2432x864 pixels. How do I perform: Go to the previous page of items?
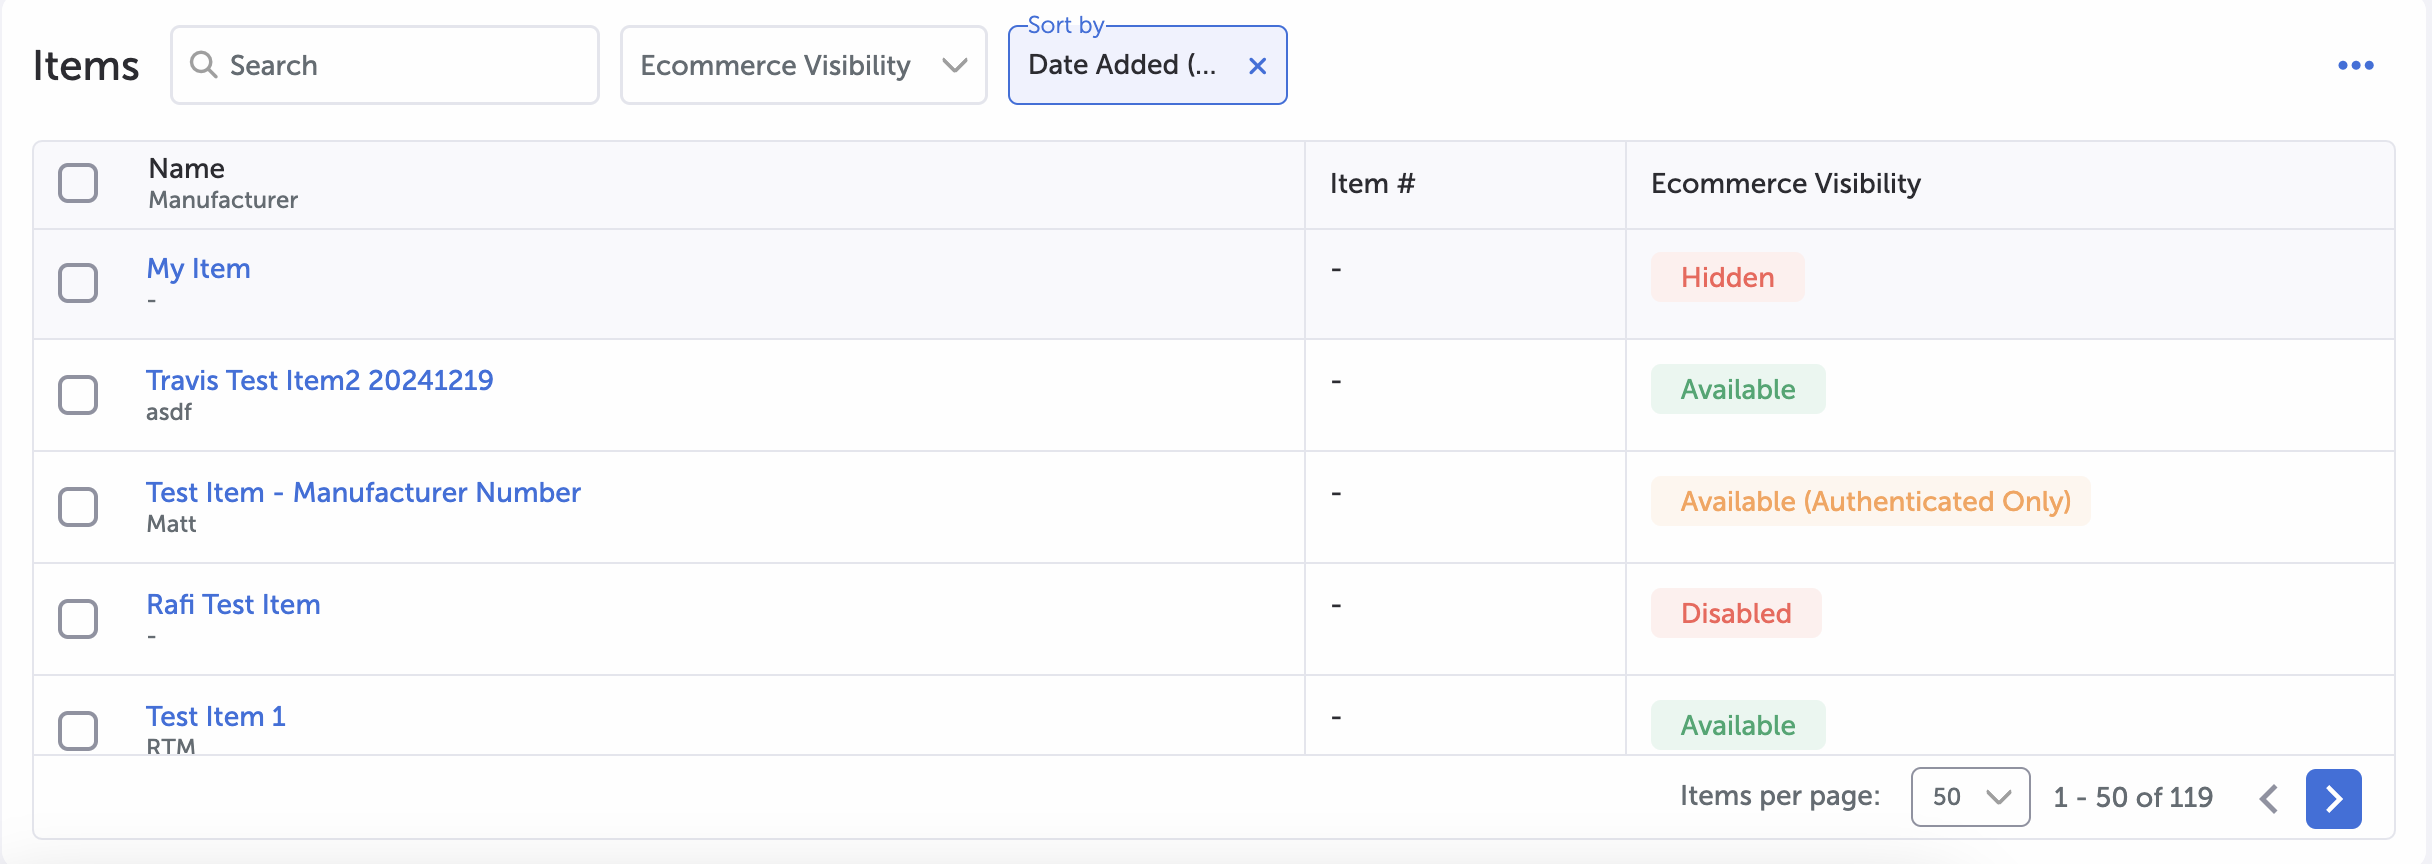[2269, 798]
